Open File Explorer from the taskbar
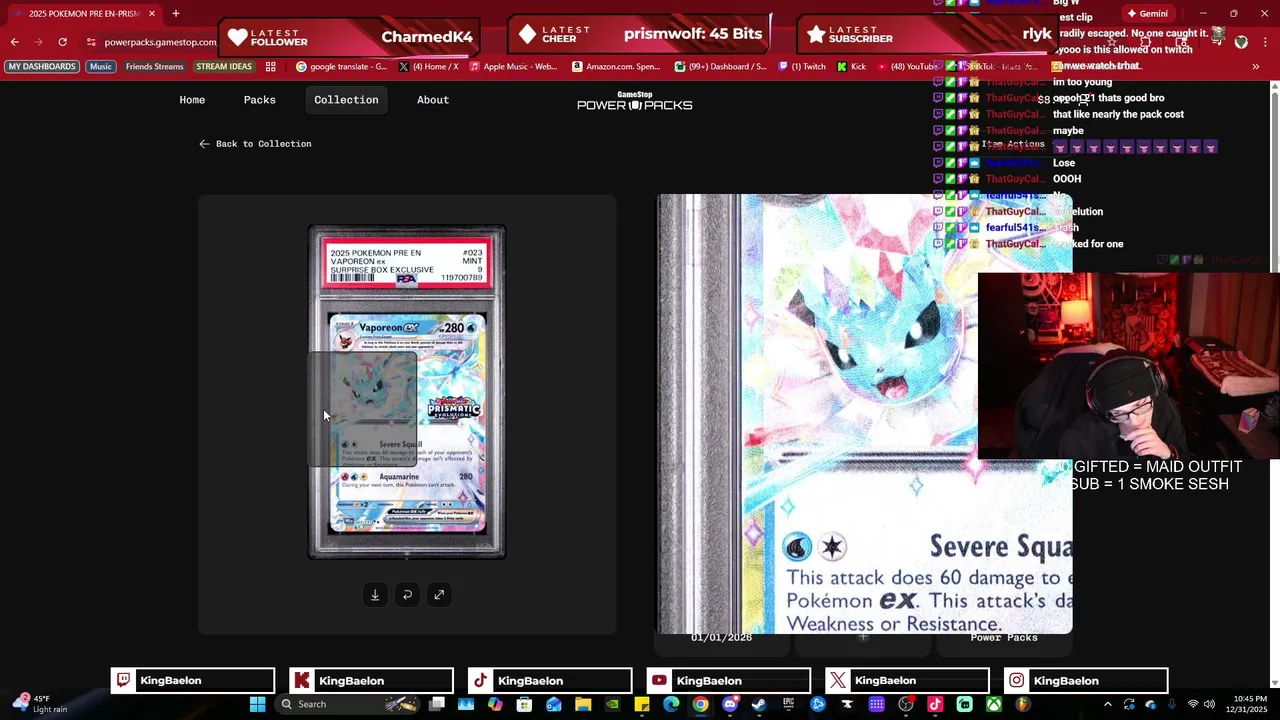 (582, 704)
